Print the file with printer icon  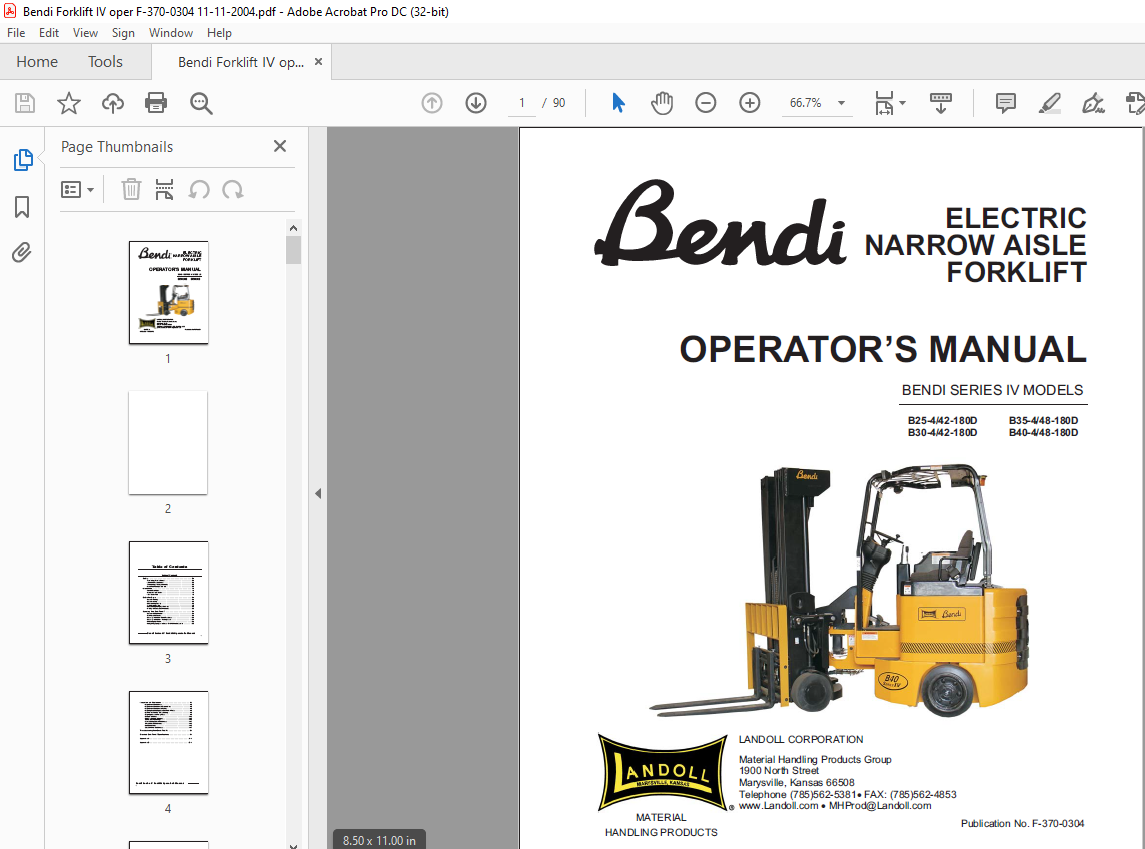[x=156, y=103]
